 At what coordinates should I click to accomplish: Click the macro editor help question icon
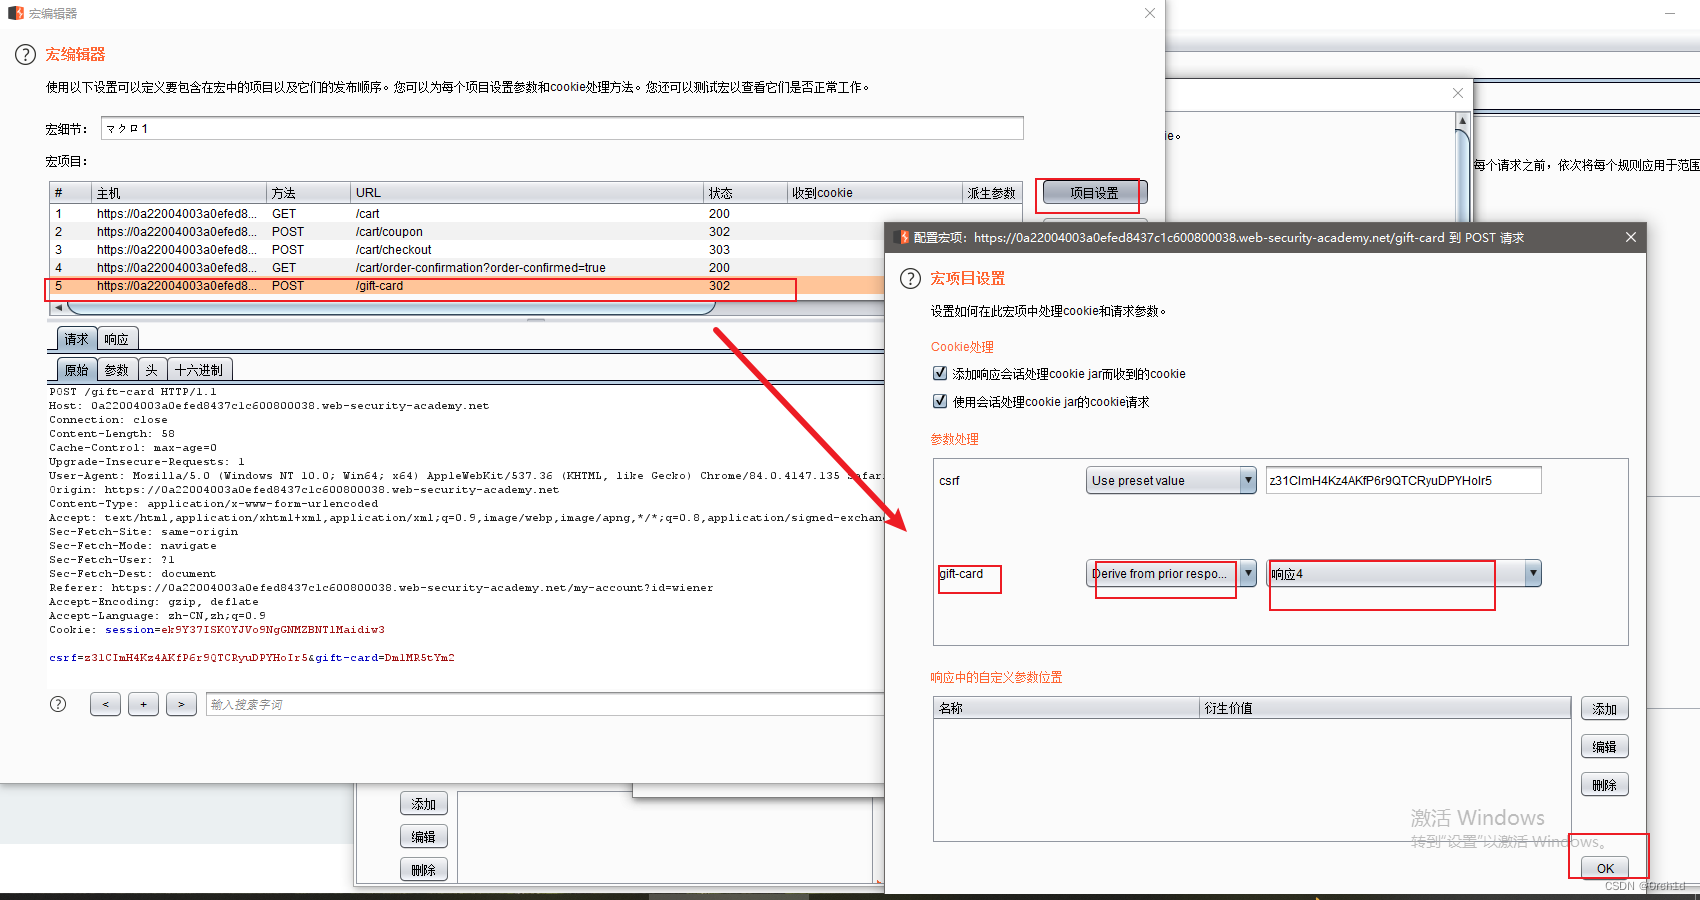pyautogui.click(x=26, y=55)
